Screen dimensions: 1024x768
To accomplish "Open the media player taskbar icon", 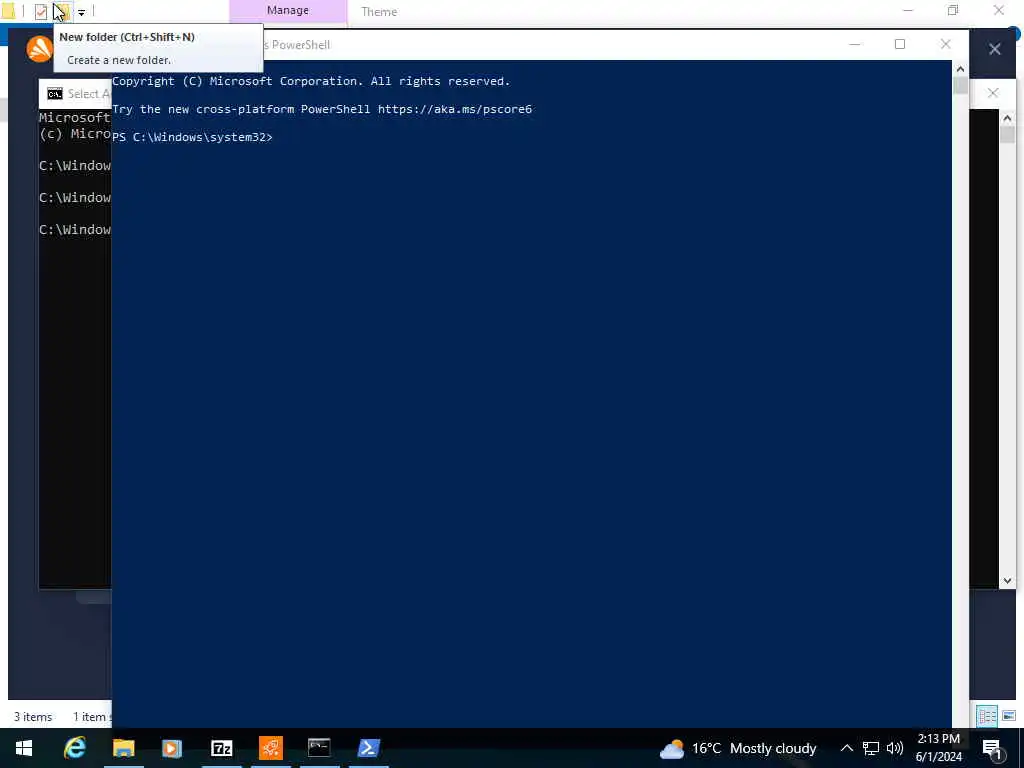I will [x=172, y=748].
